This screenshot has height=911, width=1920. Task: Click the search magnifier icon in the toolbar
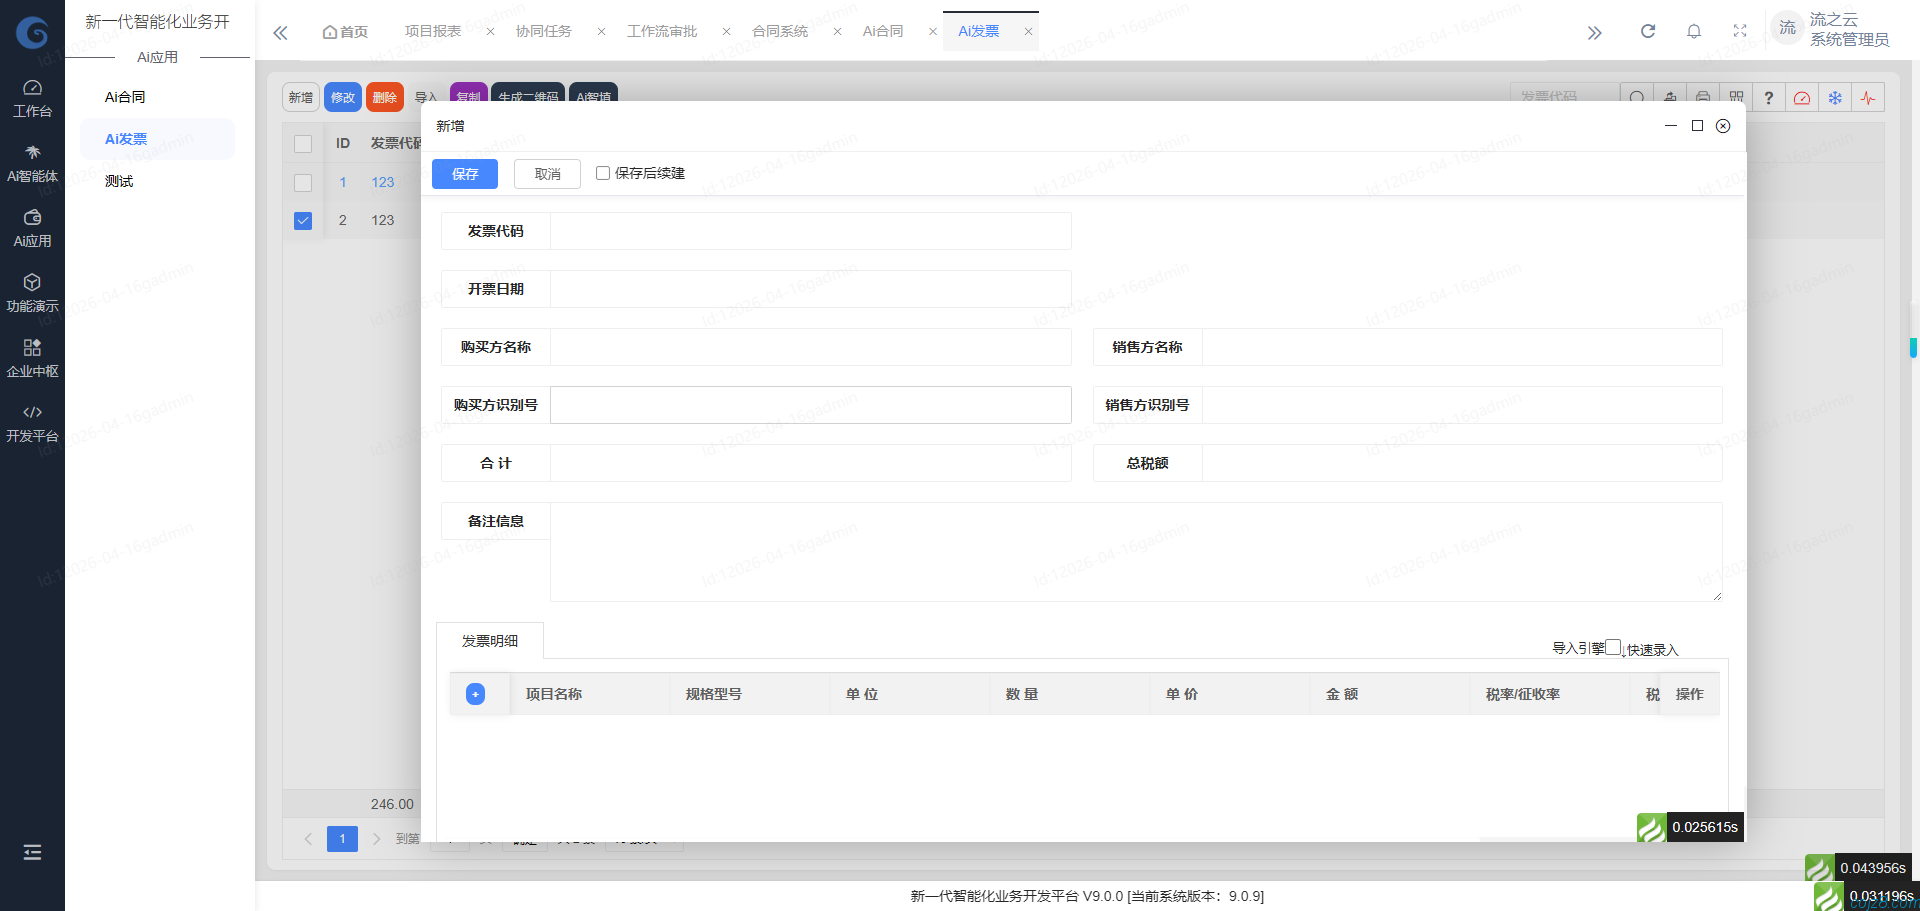(1637, 97)
